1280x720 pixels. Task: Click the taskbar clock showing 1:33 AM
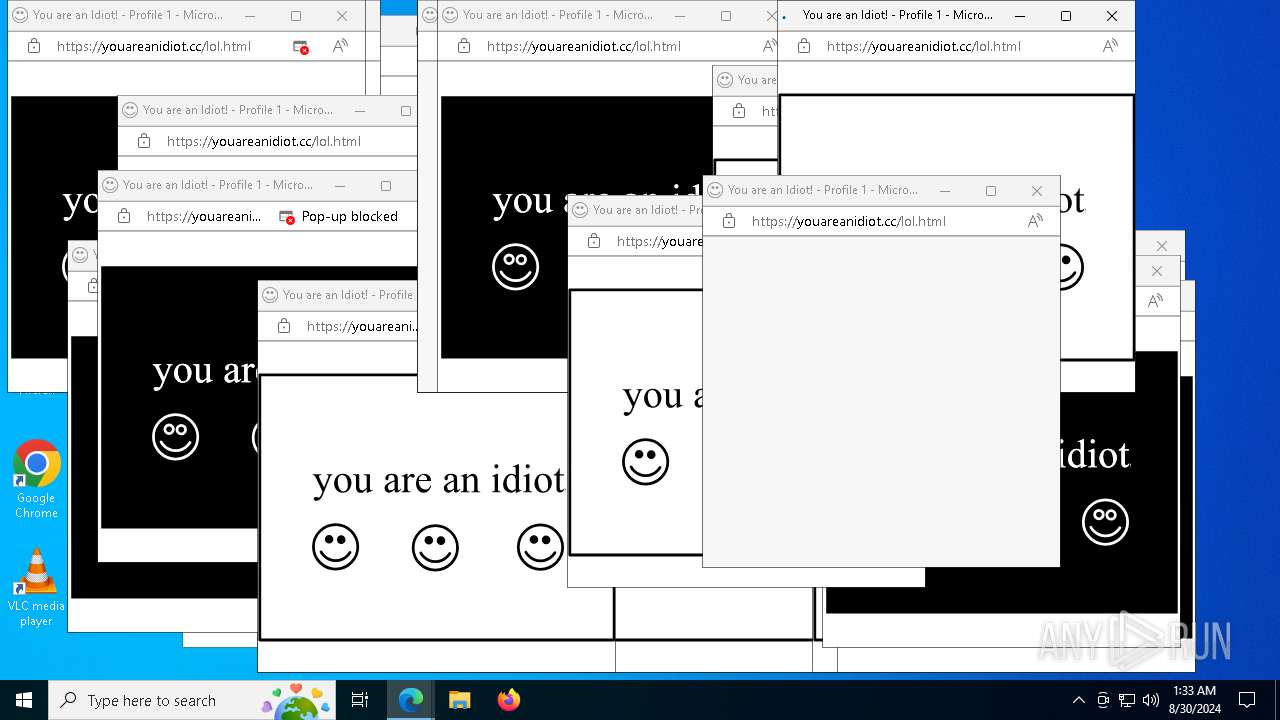coord(1194,700)
